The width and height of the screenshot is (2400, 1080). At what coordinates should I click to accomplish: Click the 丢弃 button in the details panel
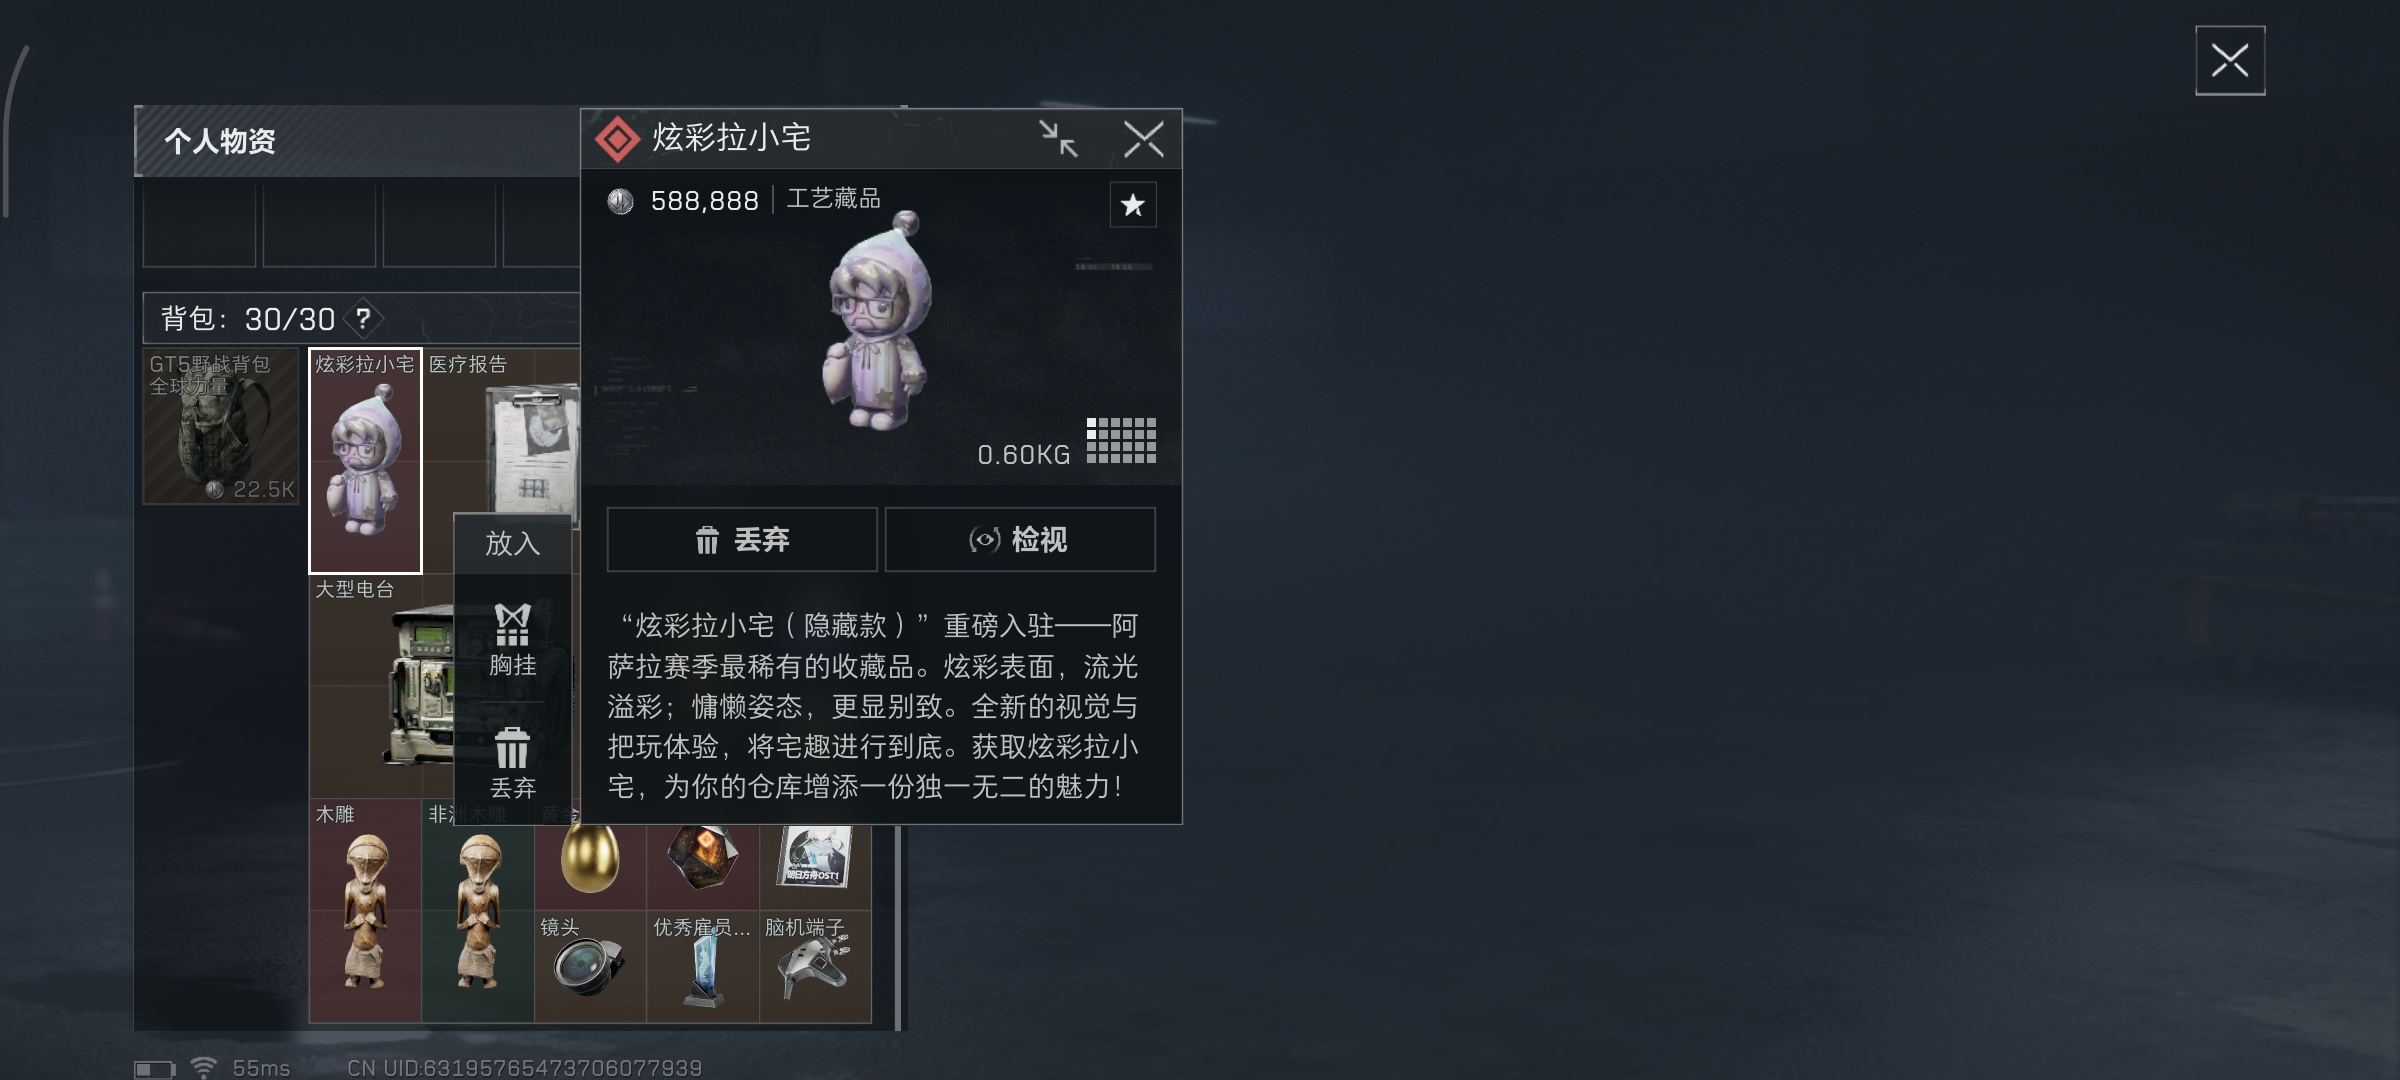742,540
